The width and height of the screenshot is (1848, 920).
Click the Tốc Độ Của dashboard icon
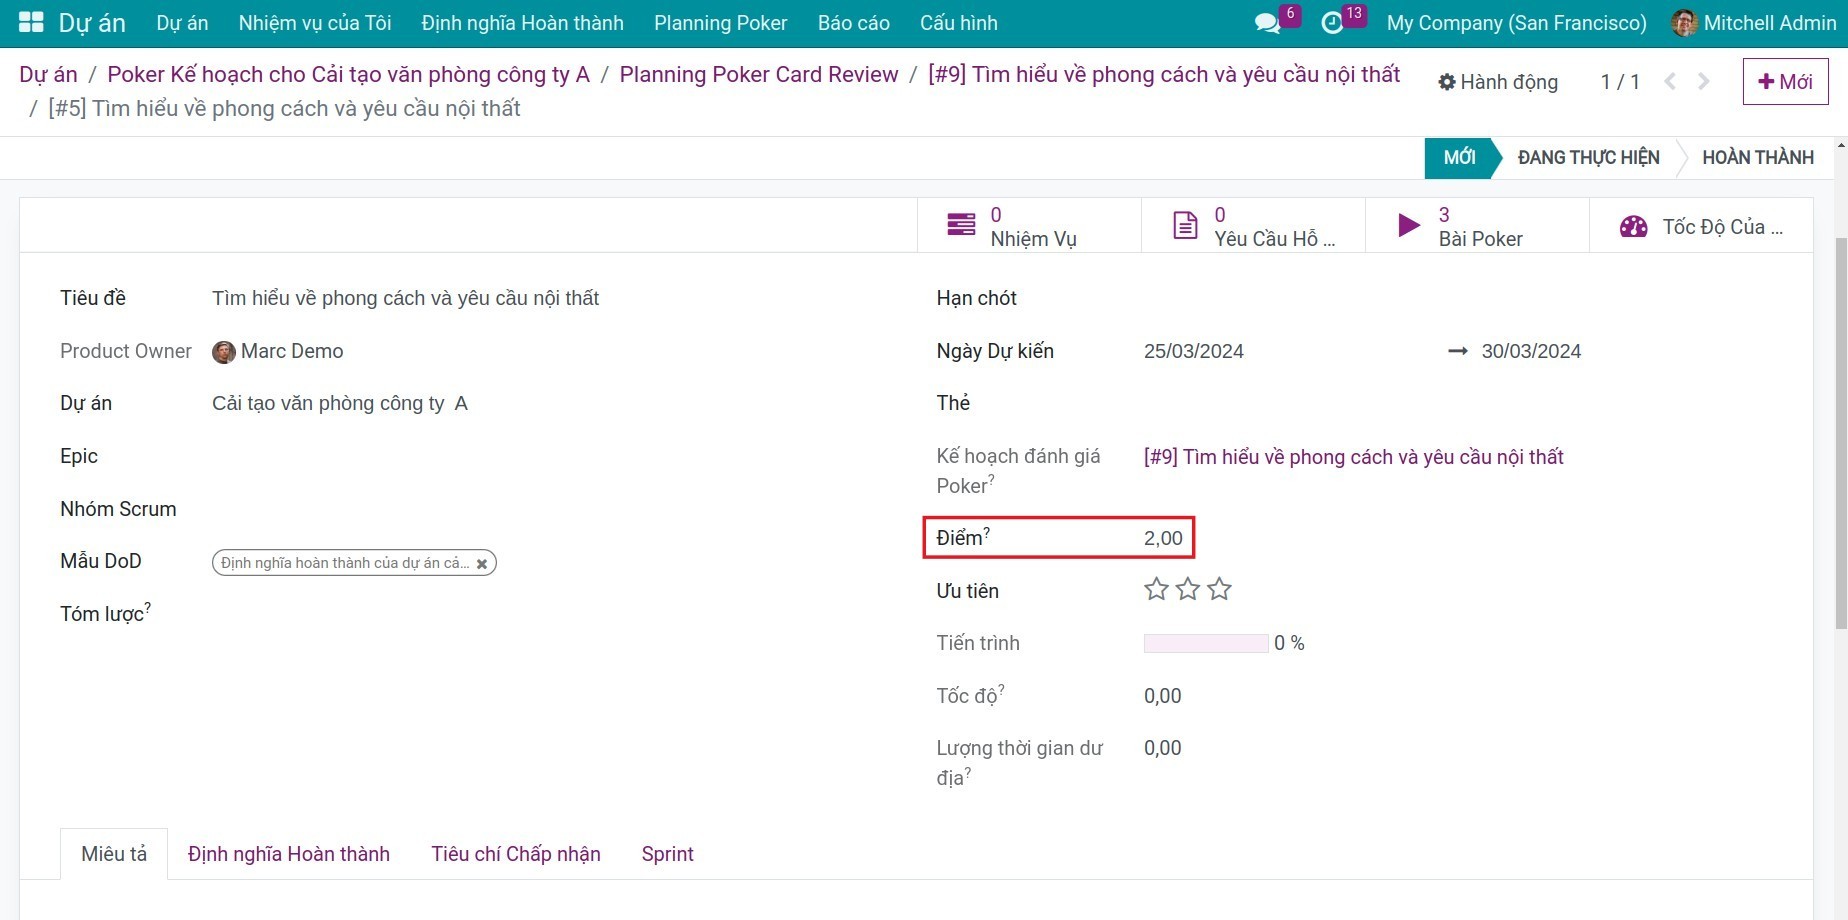(1633, 226)
